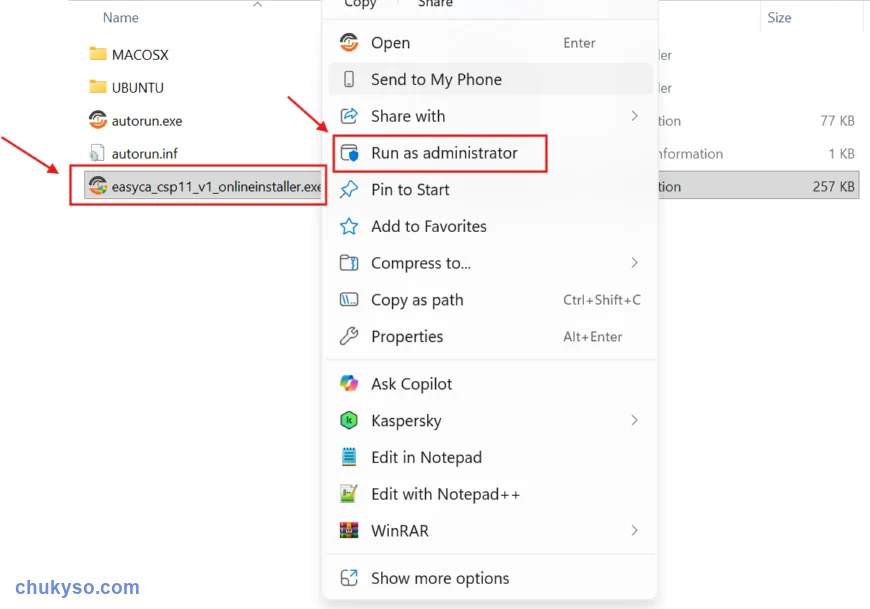
Task: Choose Pin to Start
Action: pos(490,190)
